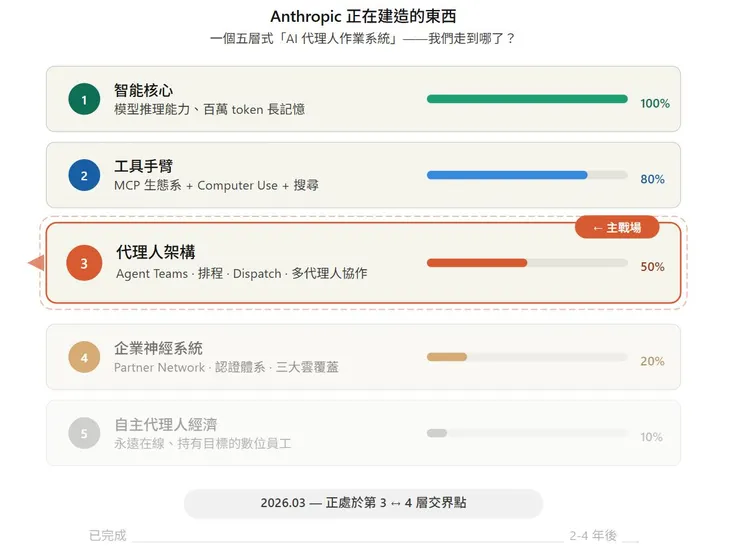Image resolution: width=740 pixels, height=560 pixels.
Task: Click the 2026.03 status pill
Action: click(363, 503)
